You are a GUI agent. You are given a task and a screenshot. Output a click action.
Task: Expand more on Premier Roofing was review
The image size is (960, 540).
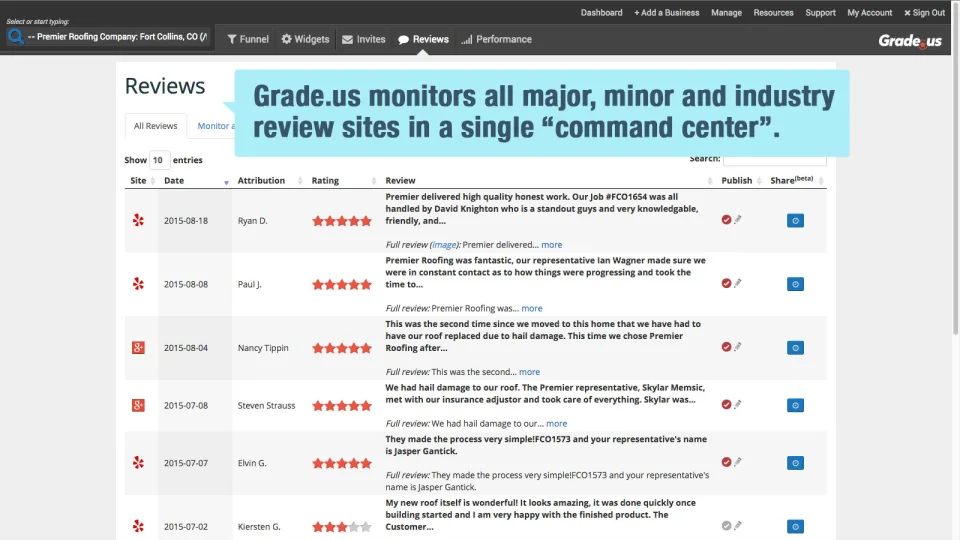531,309
